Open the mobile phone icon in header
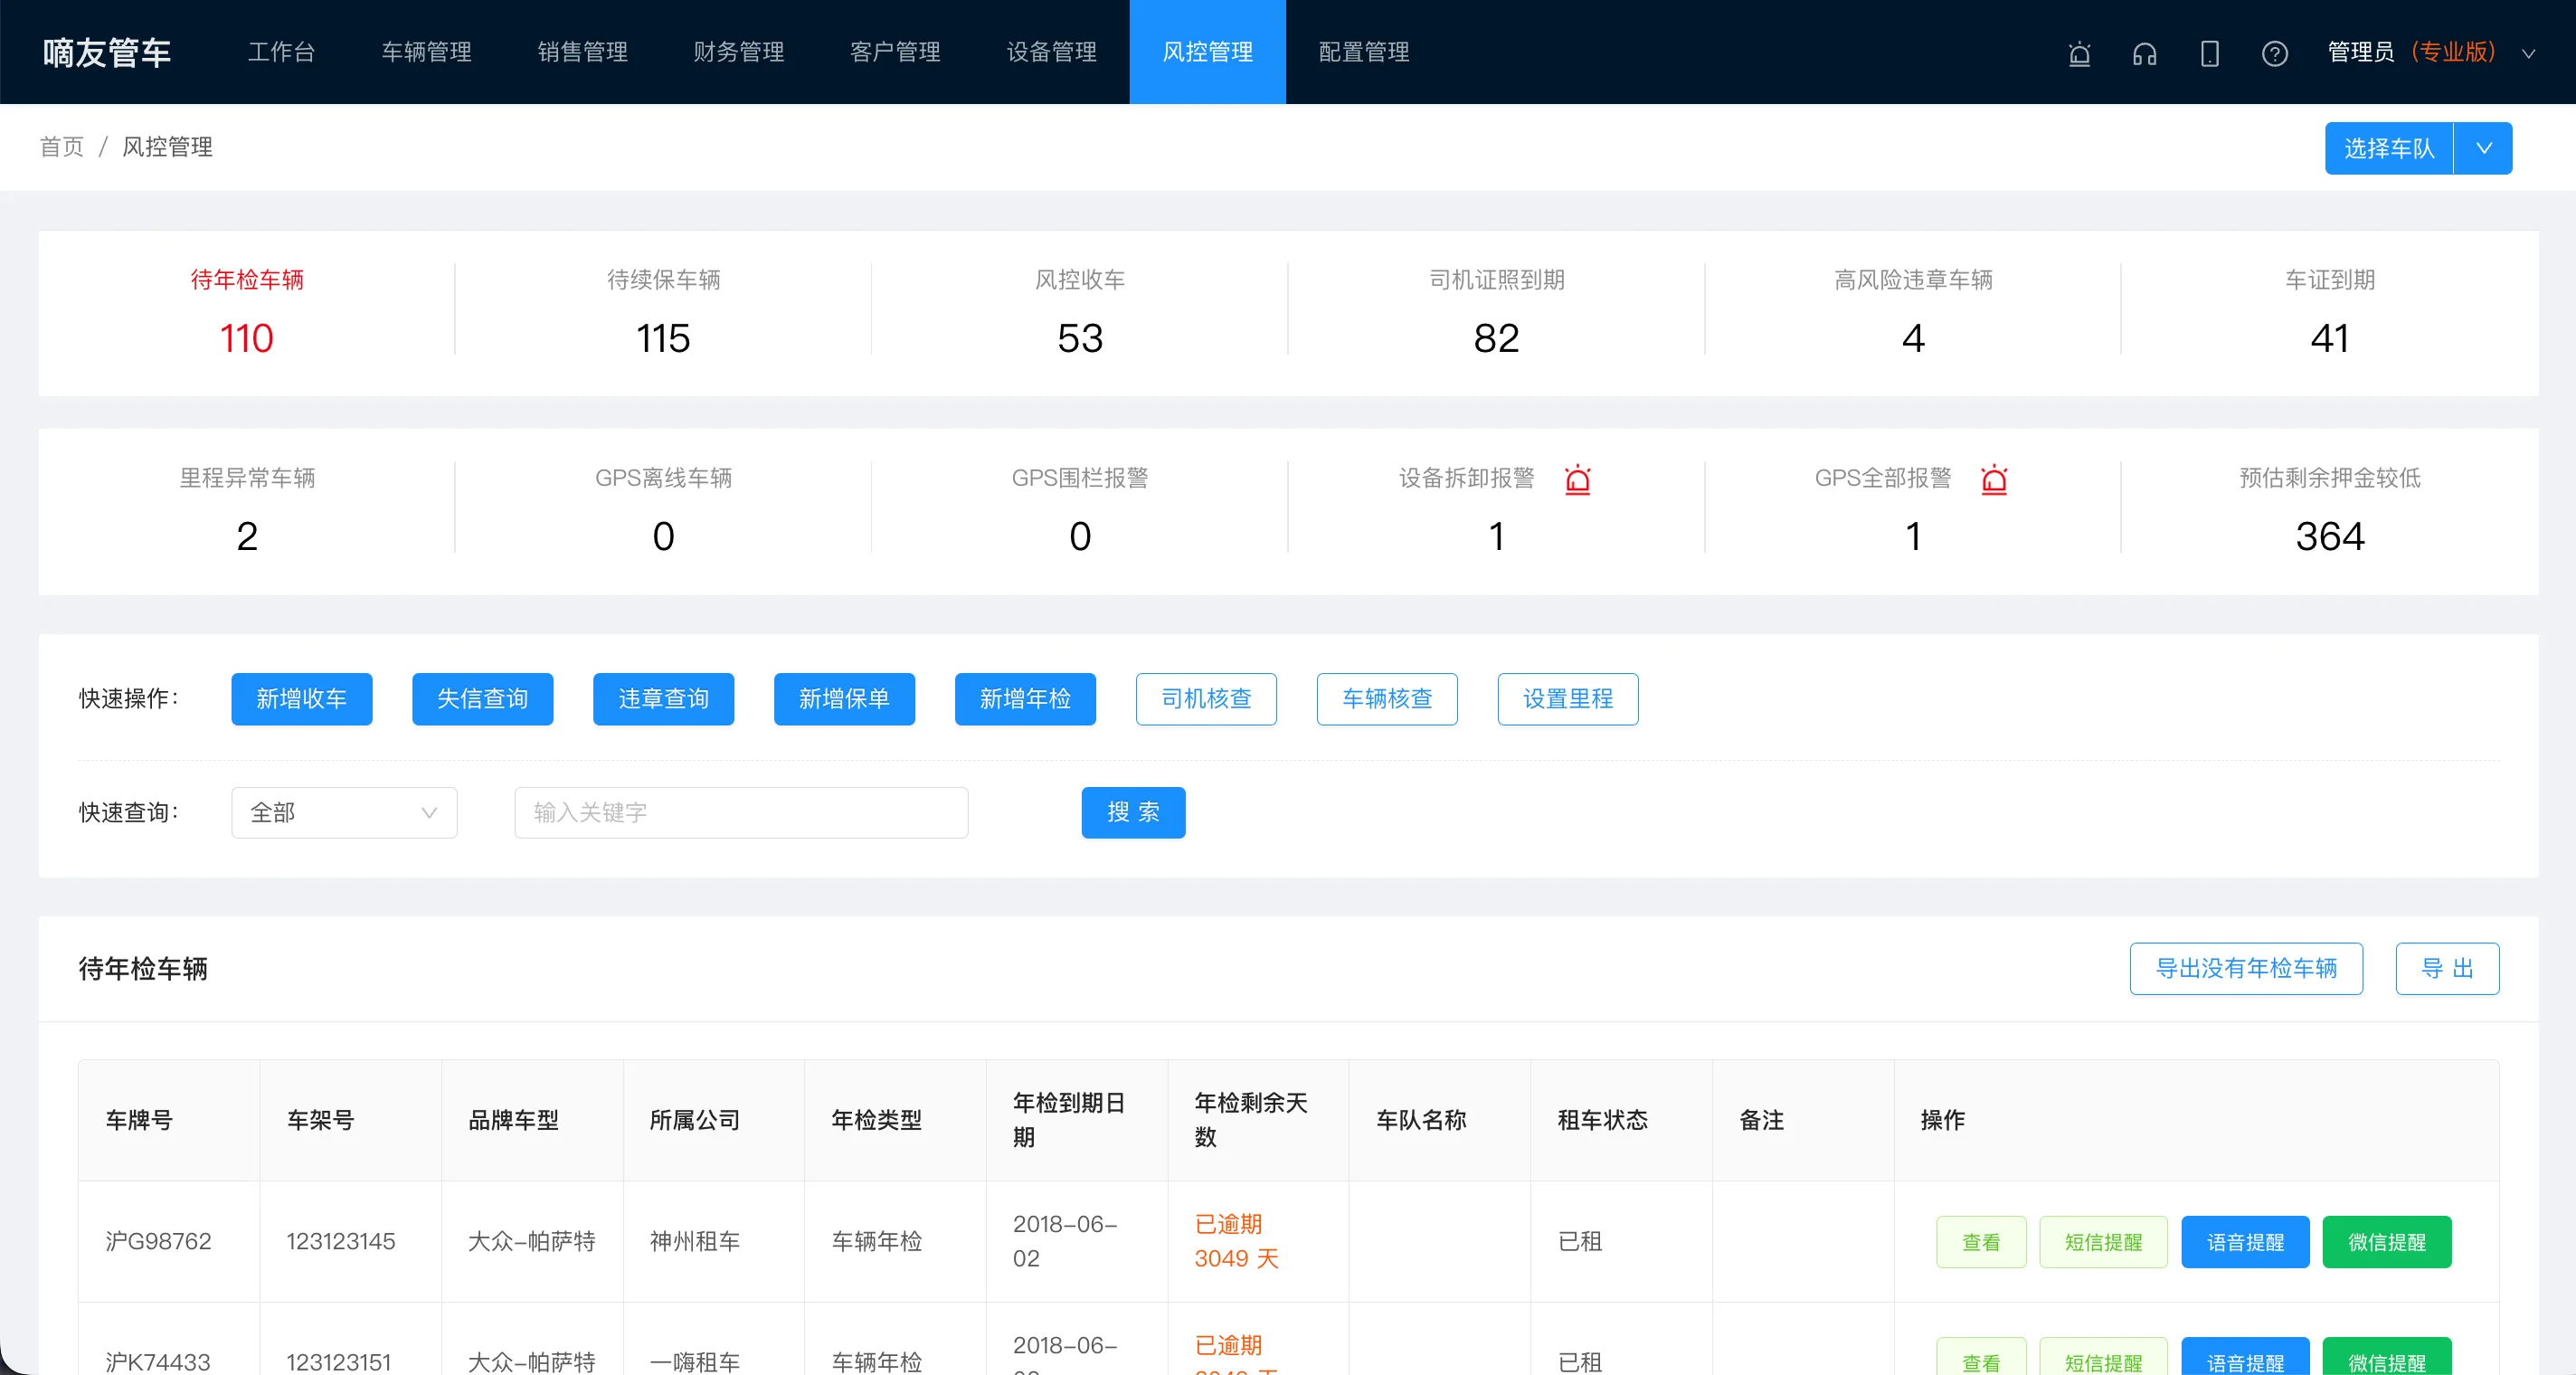This screenshot has width=2576, height=1375. tap(2209, 53)
